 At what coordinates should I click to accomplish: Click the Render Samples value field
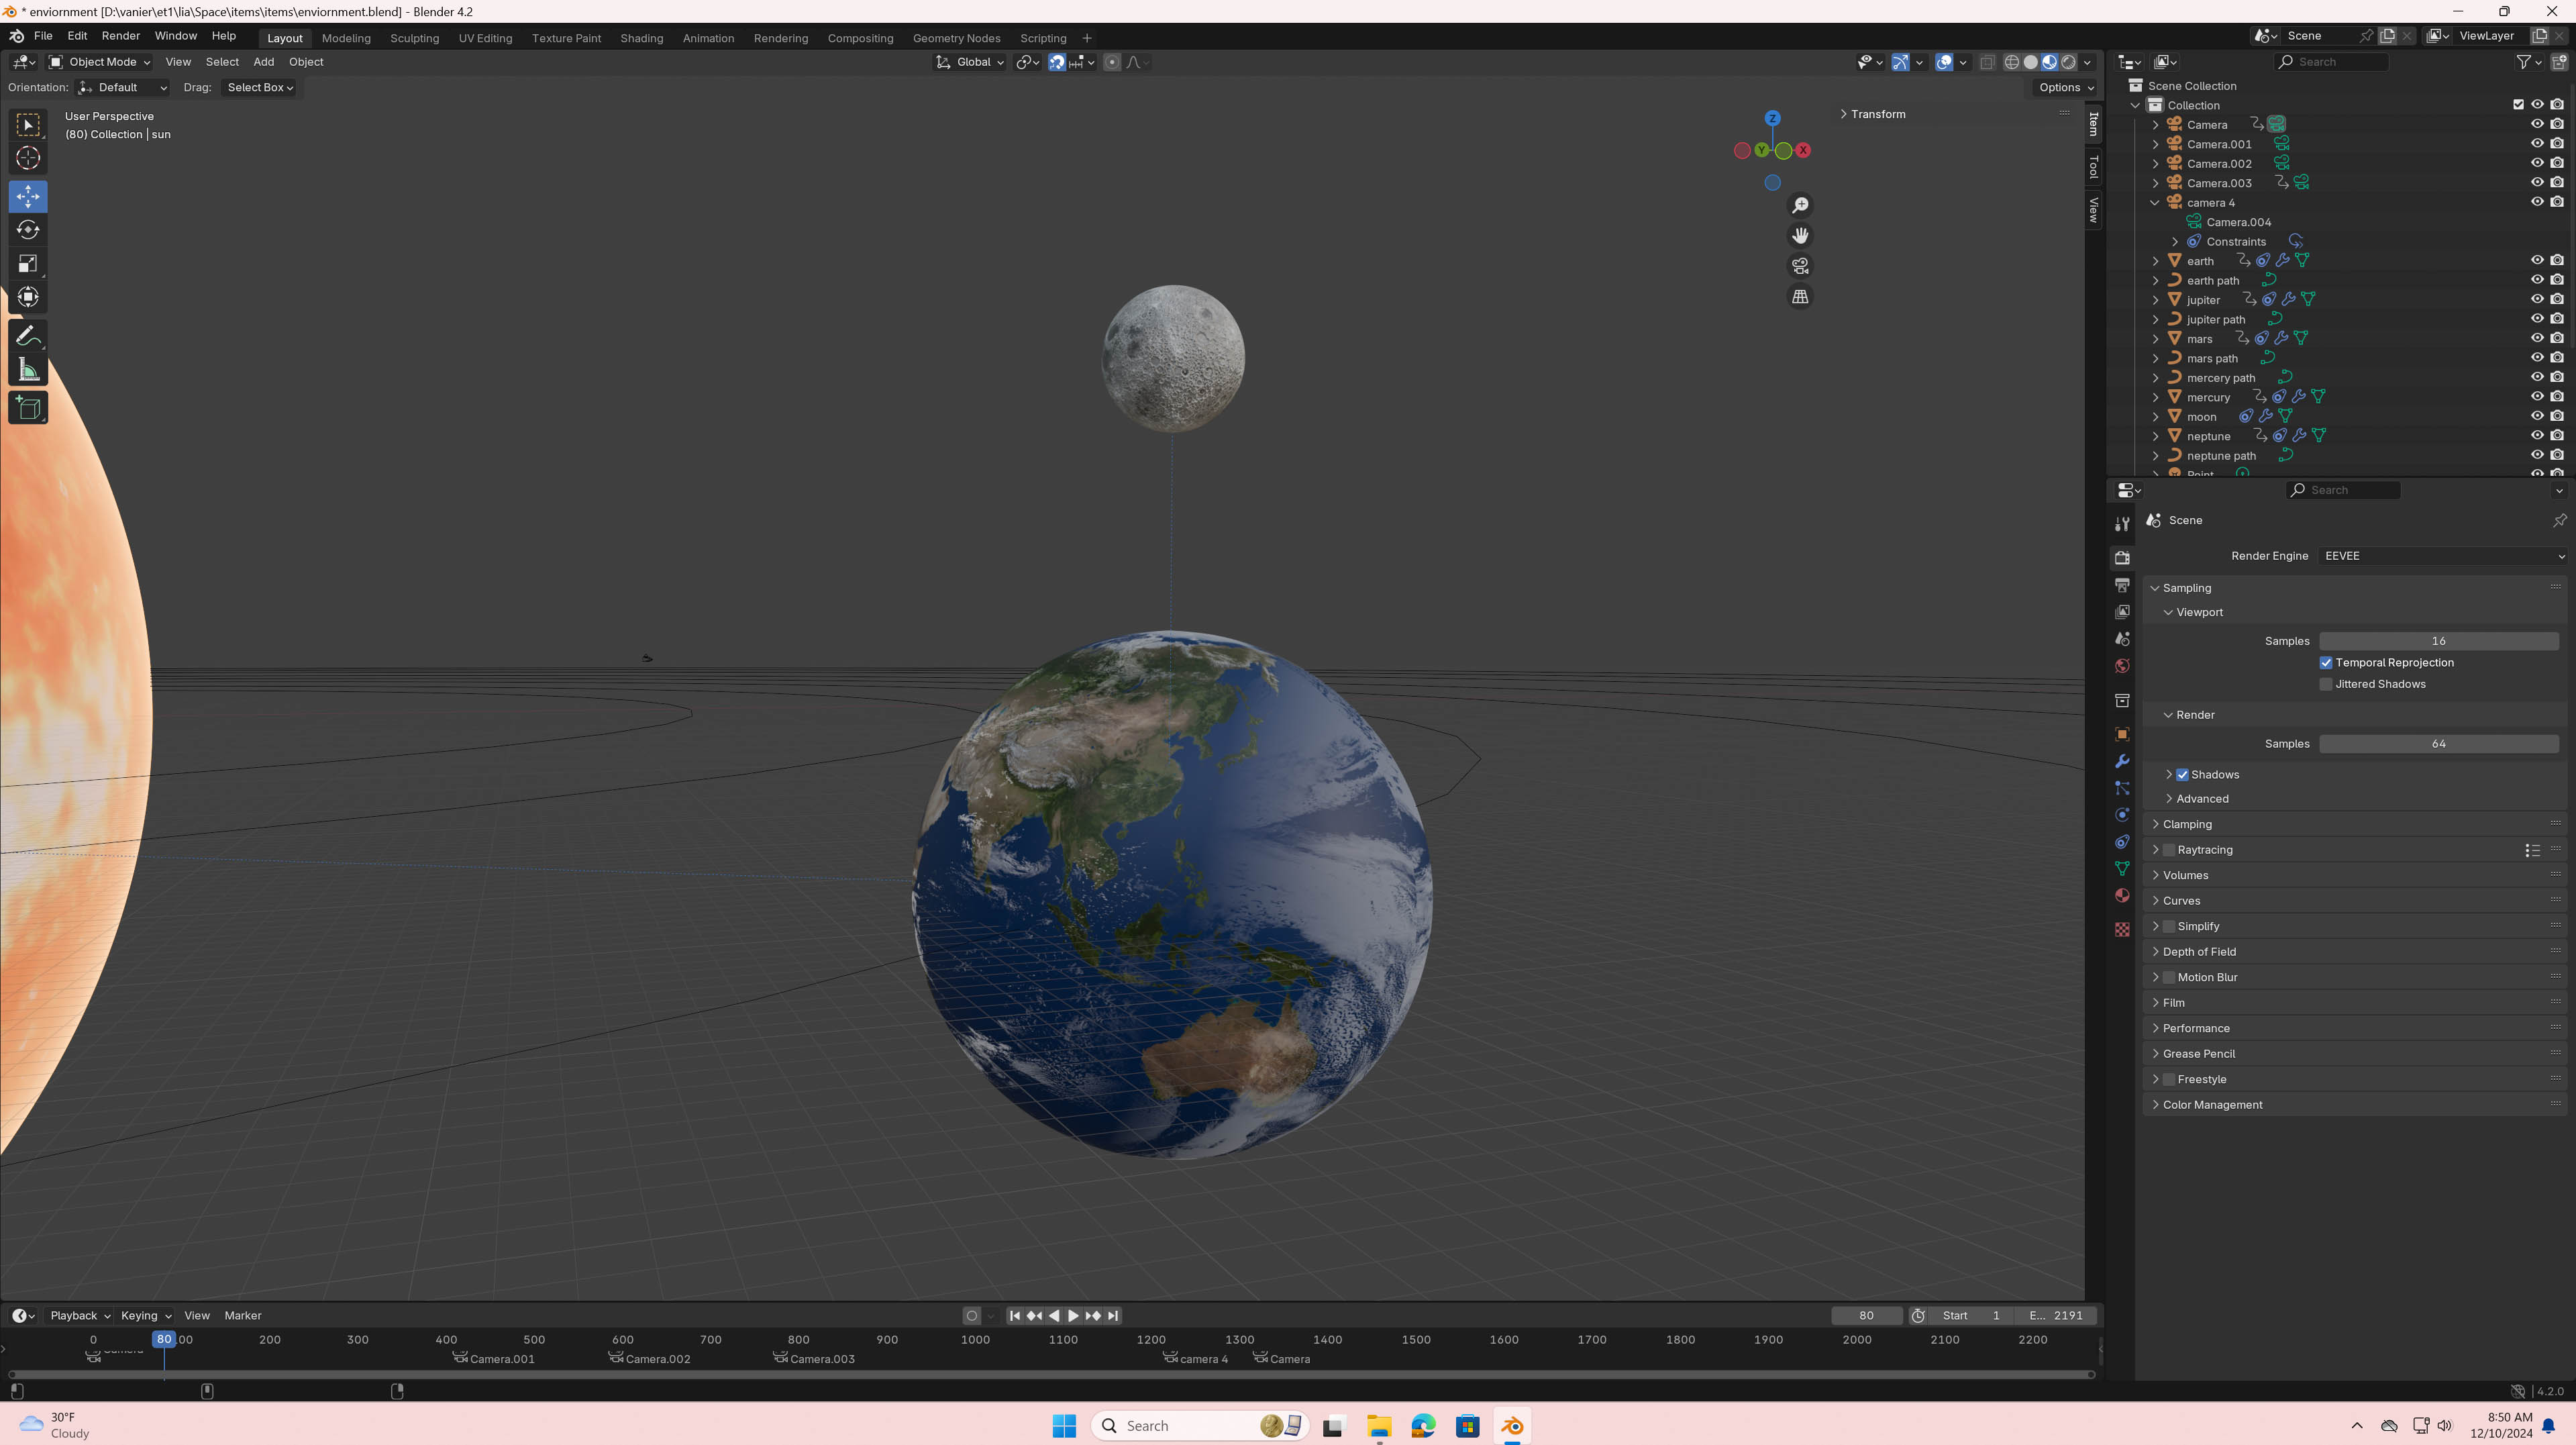coord(2438,744)
